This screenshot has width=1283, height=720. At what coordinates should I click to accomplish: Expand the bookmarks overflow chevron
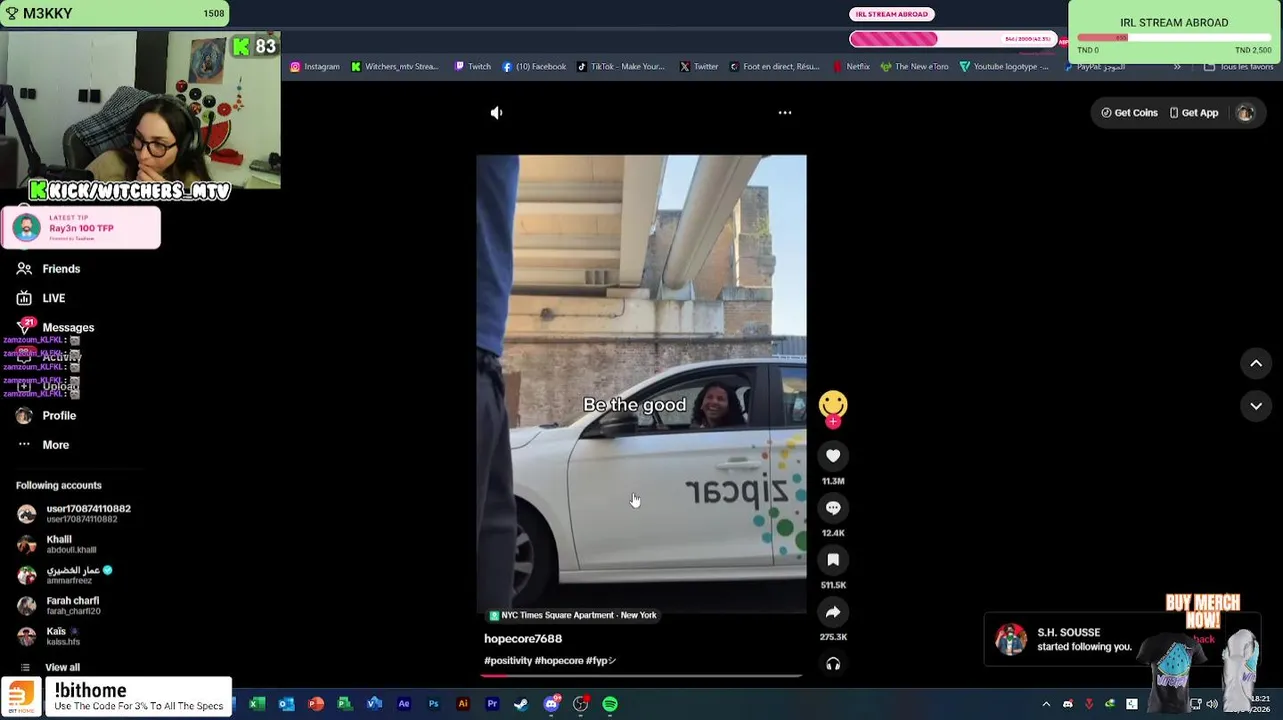[1177, 67]
